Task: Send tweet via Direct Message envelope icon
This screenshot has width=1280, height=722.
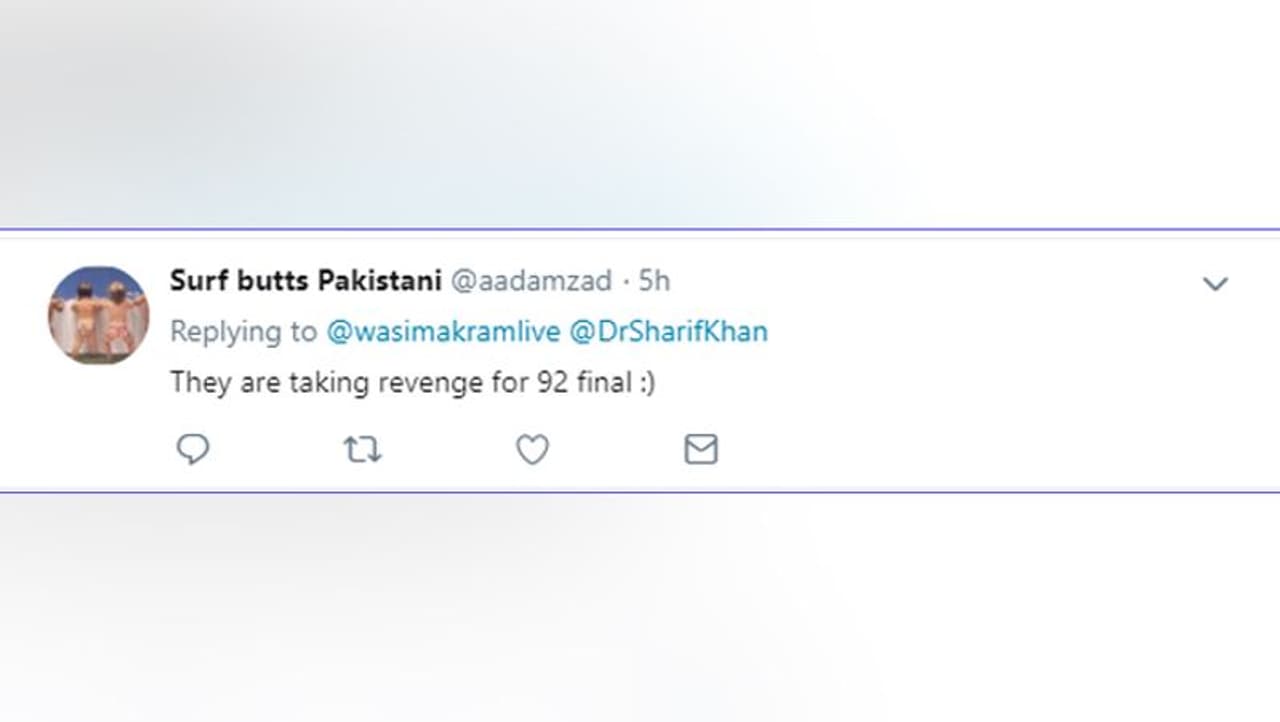Action: coord(701,450)
